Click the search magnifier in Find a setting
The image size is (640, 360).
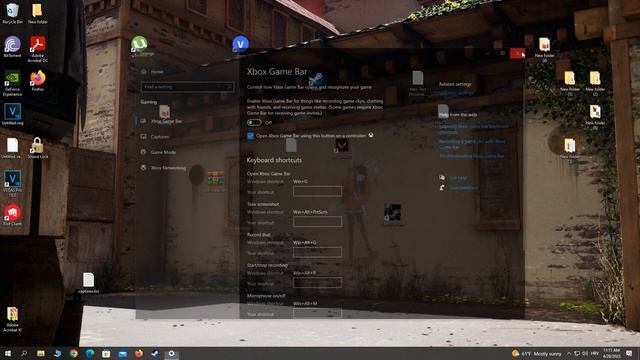228,87
